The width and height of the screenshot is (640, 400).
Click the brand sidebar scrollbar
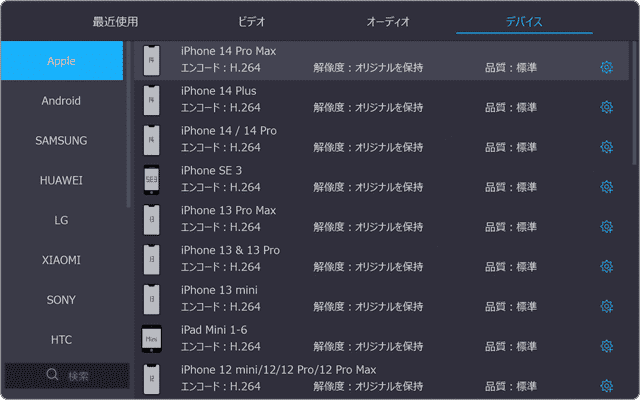[128, 124]
